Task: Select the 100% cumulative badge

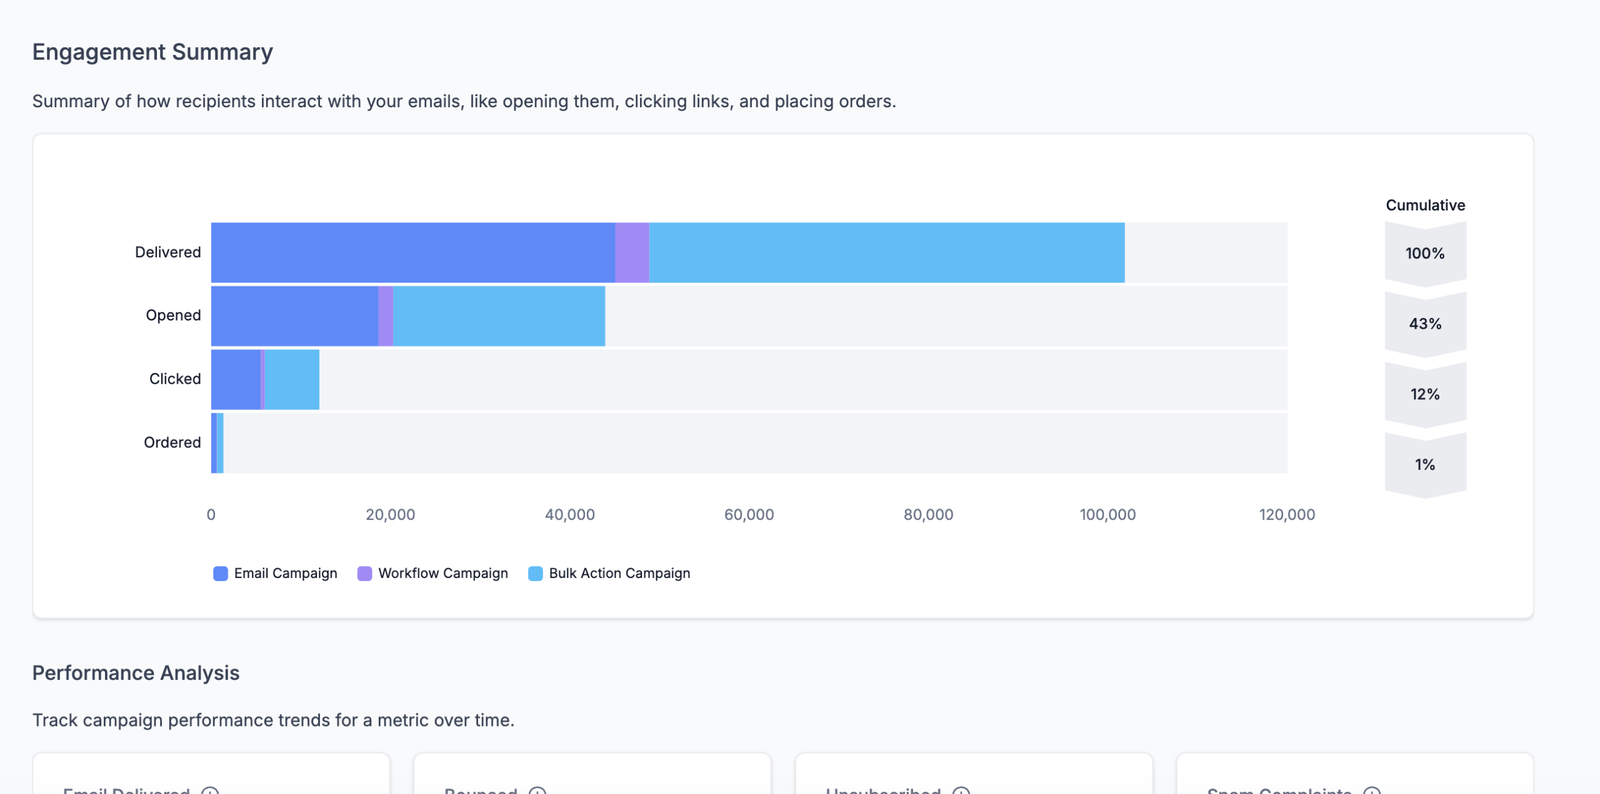Action: [1425, 253]
